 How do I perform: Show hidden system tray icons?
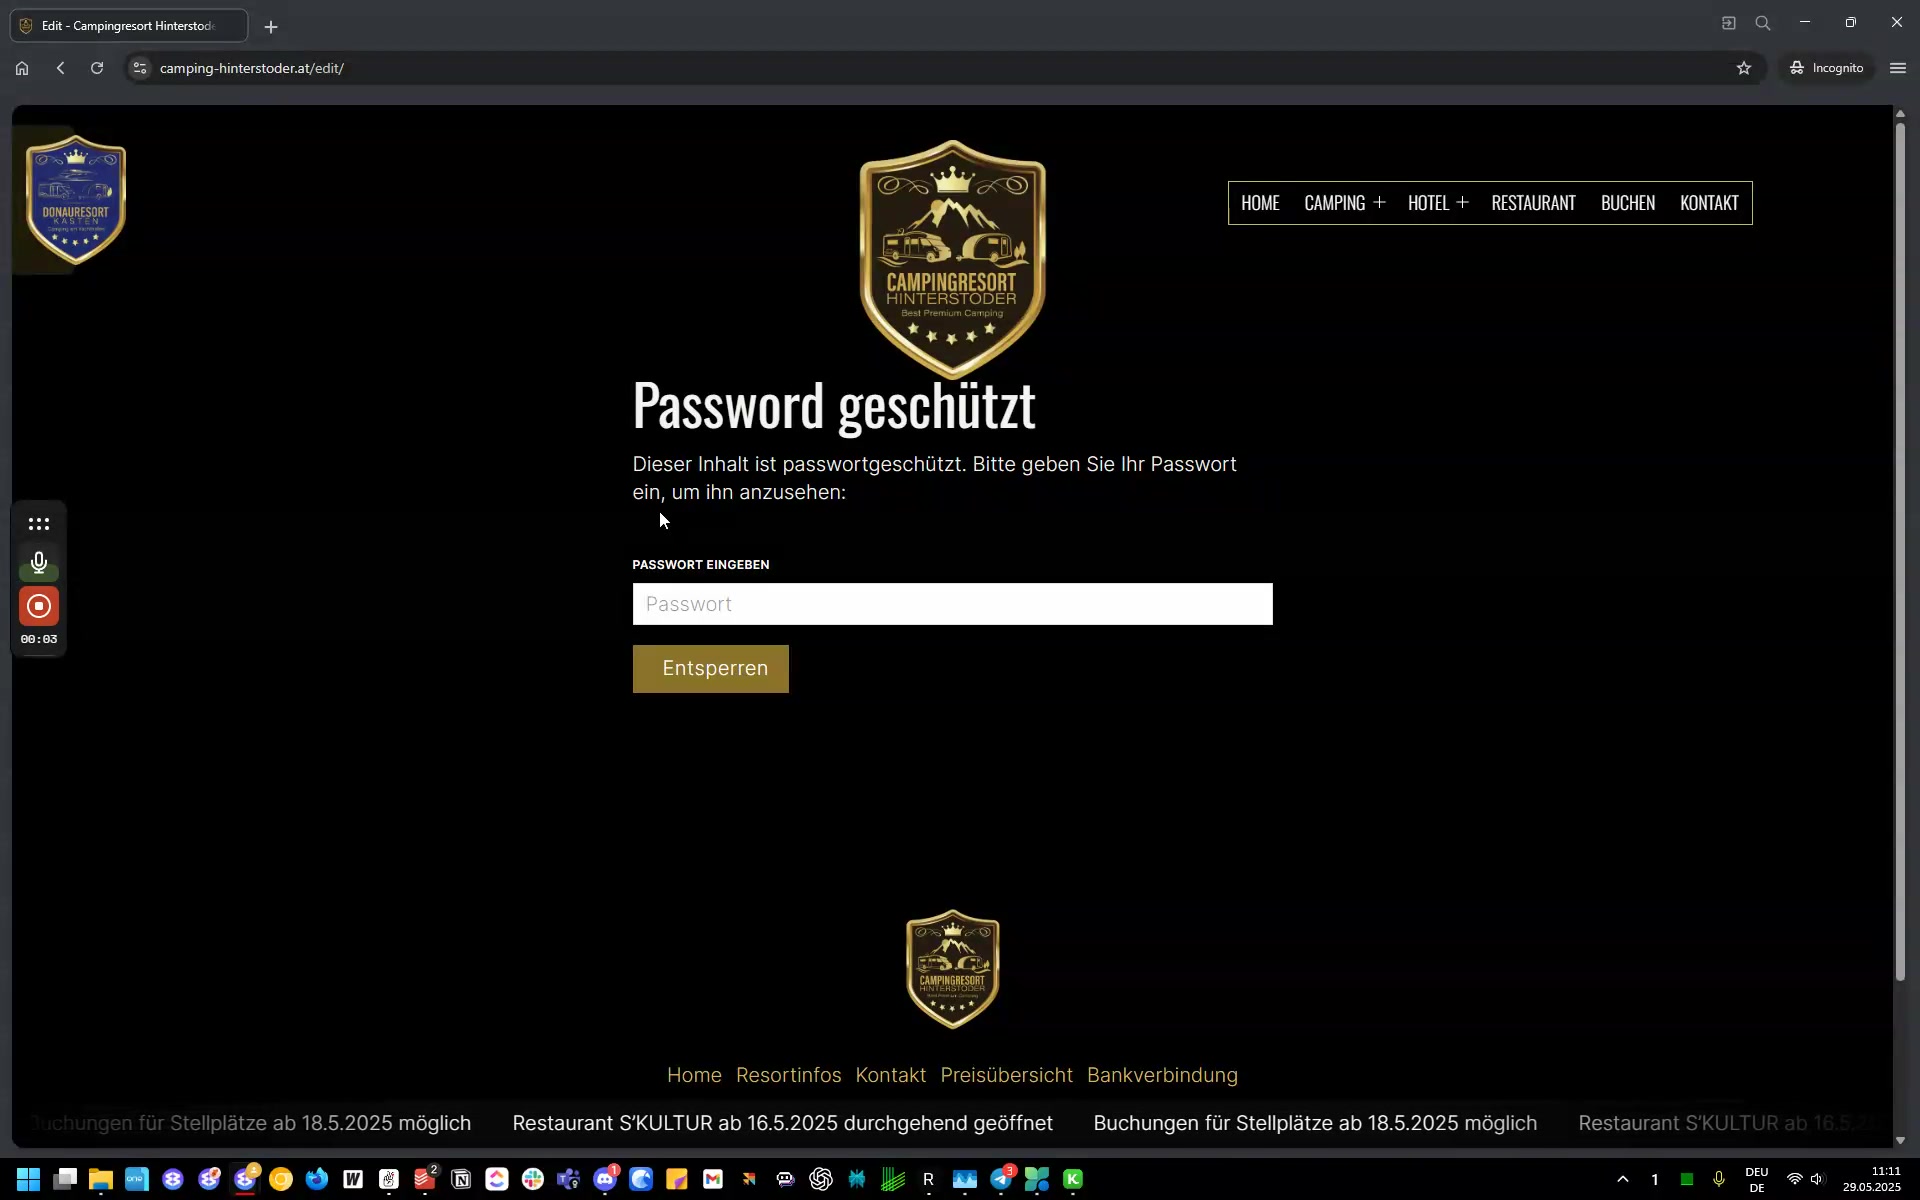click(1622, 1180)
